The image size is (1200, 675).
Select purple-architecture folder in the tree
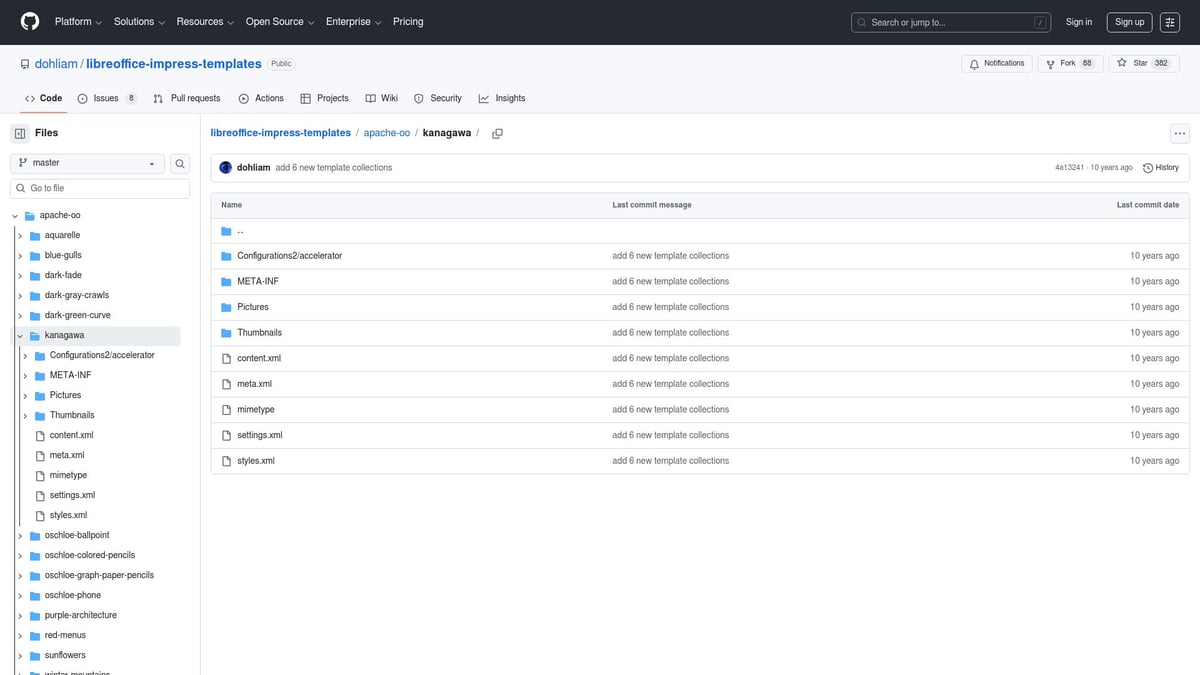click(x=81, y=615)
